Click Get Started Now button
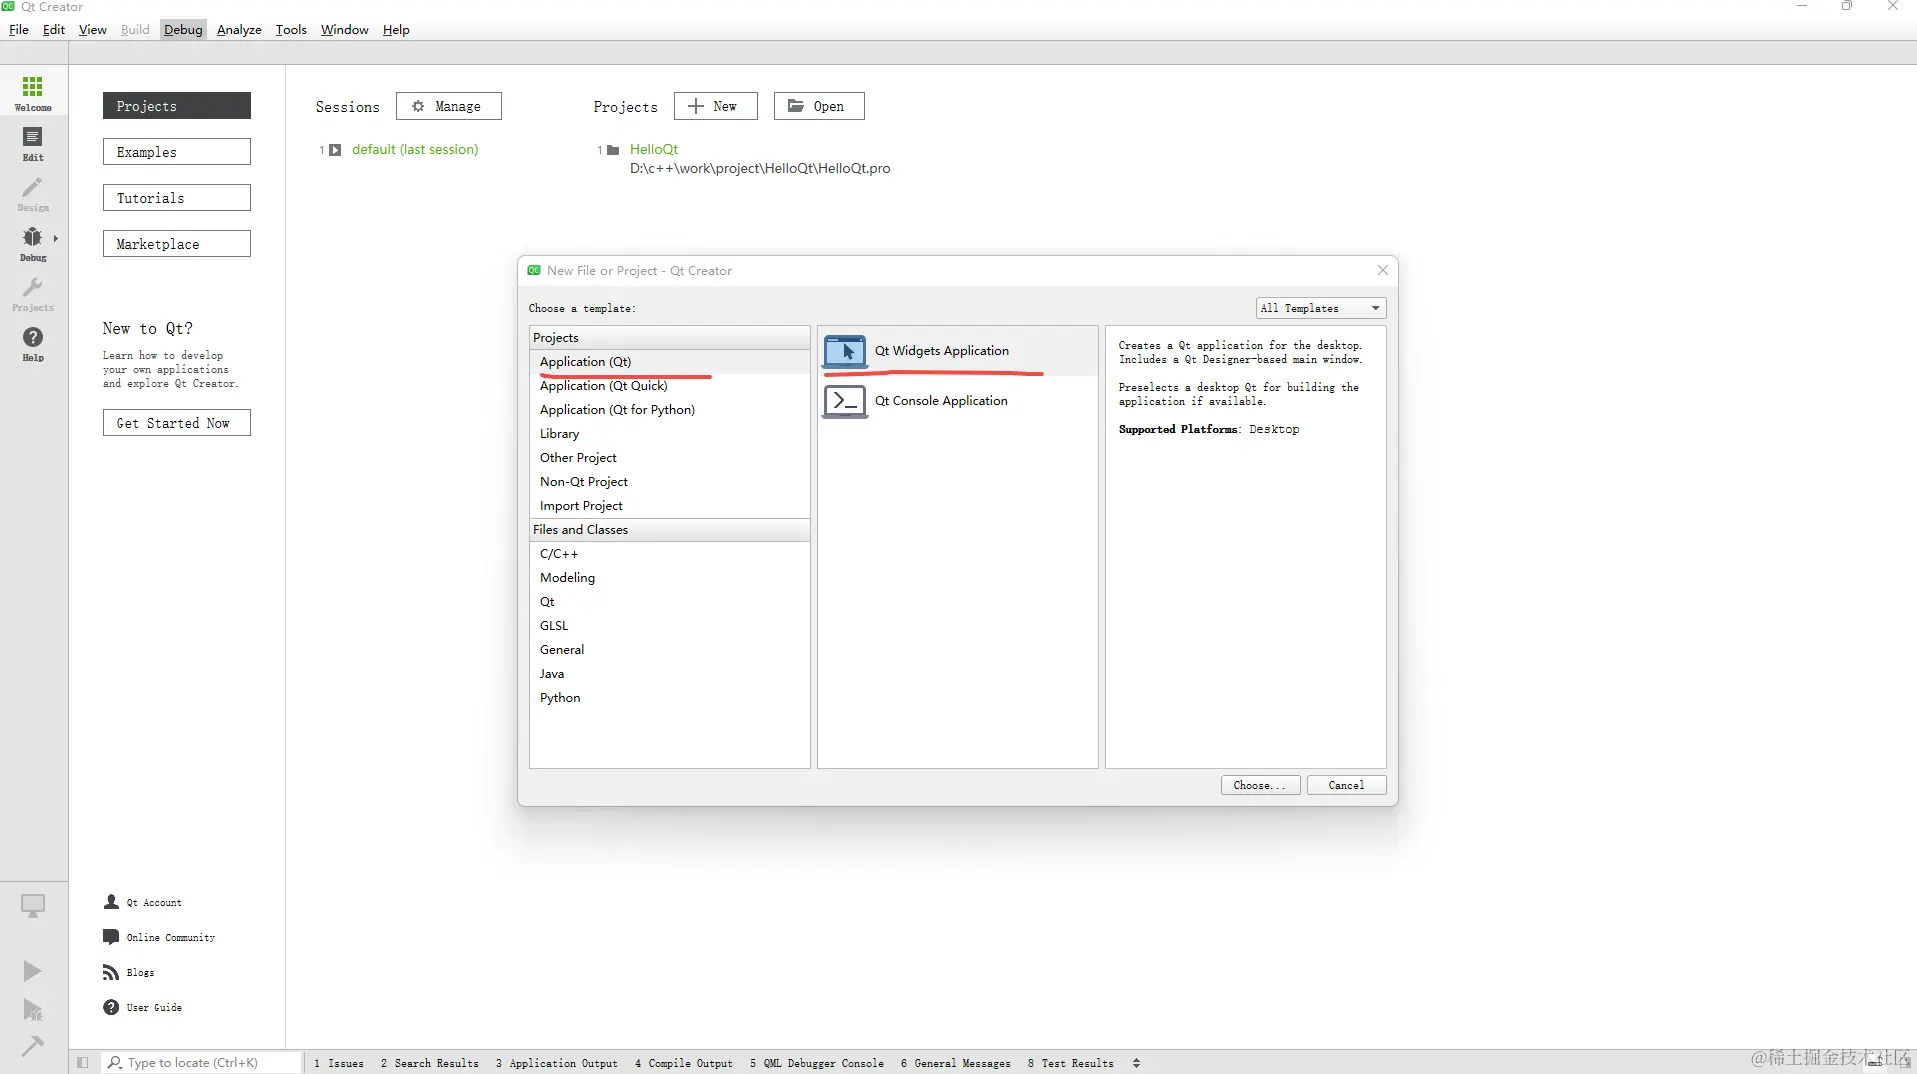The width and height of the screenshot is (1917, 1074). (176, 423)
